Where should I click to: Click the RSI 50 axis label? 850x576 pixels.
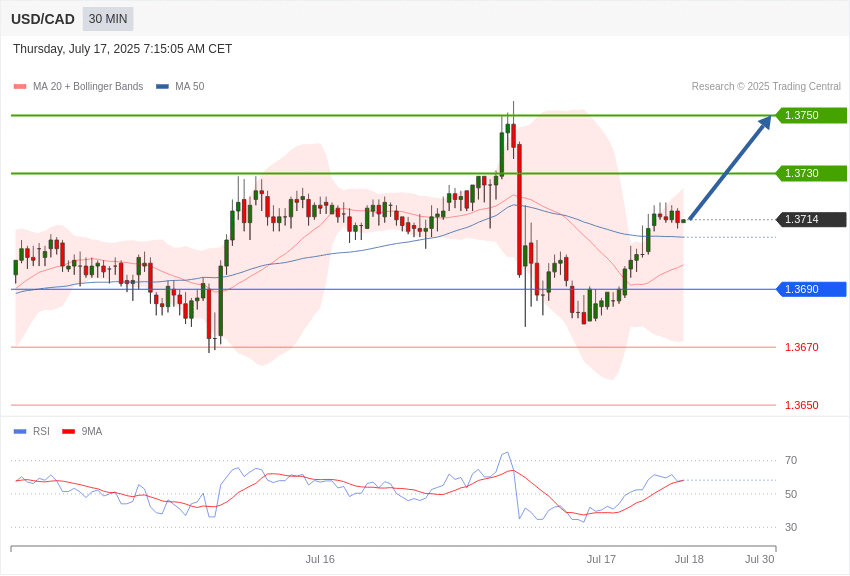(791, 494)
